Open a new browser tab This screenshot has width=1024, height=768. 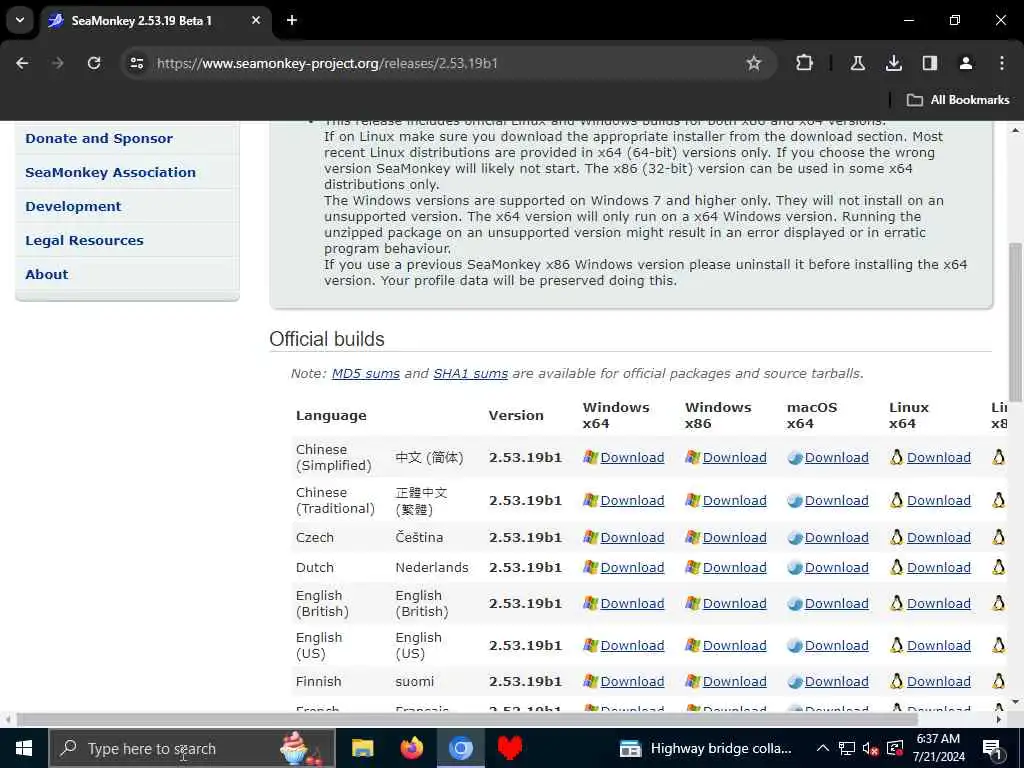point(292,20)
